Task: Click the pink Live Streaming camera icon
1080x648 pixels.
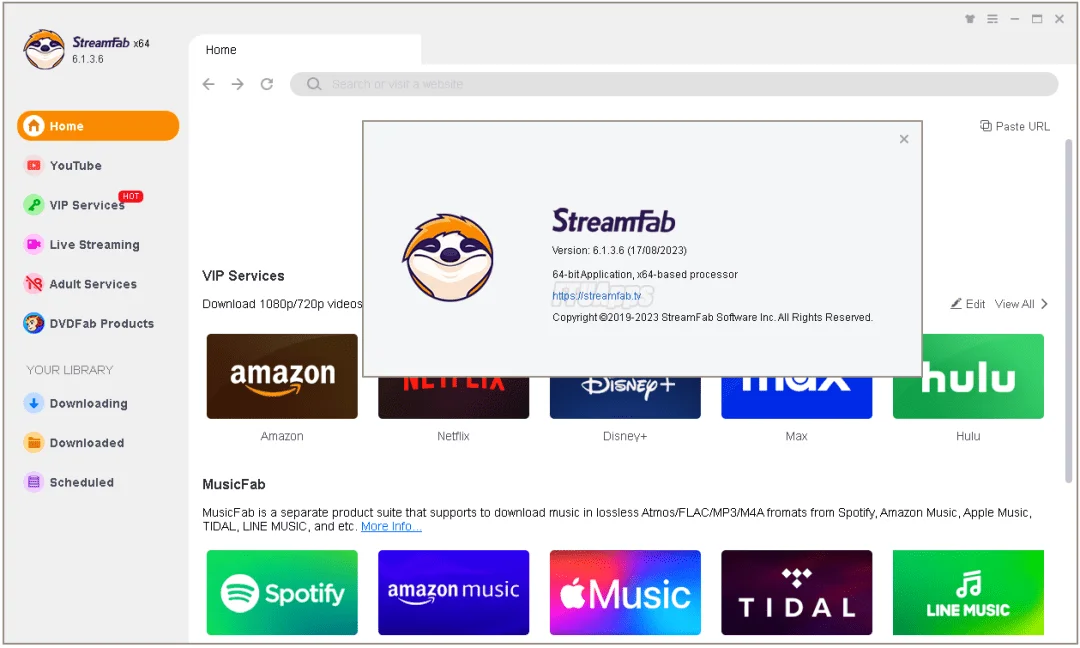Action: (x=34, y=244)
